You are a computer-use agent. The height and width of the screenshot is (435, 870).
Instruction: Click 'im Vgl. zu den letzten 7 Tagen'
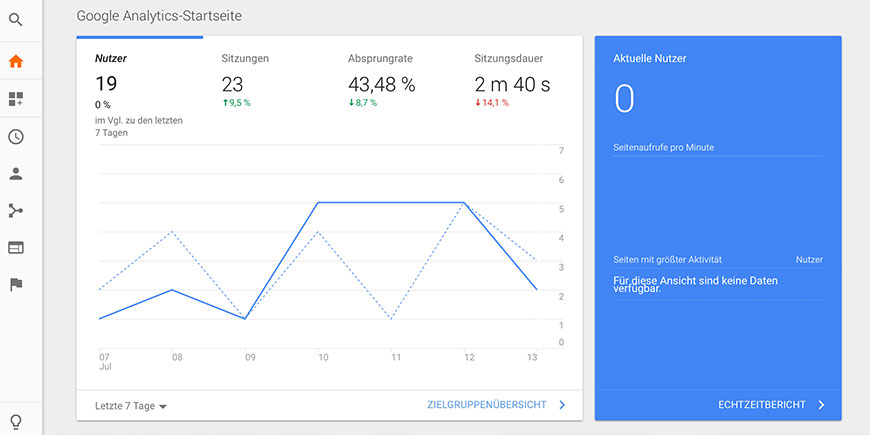pyautogui.click(x=139, y=127)
